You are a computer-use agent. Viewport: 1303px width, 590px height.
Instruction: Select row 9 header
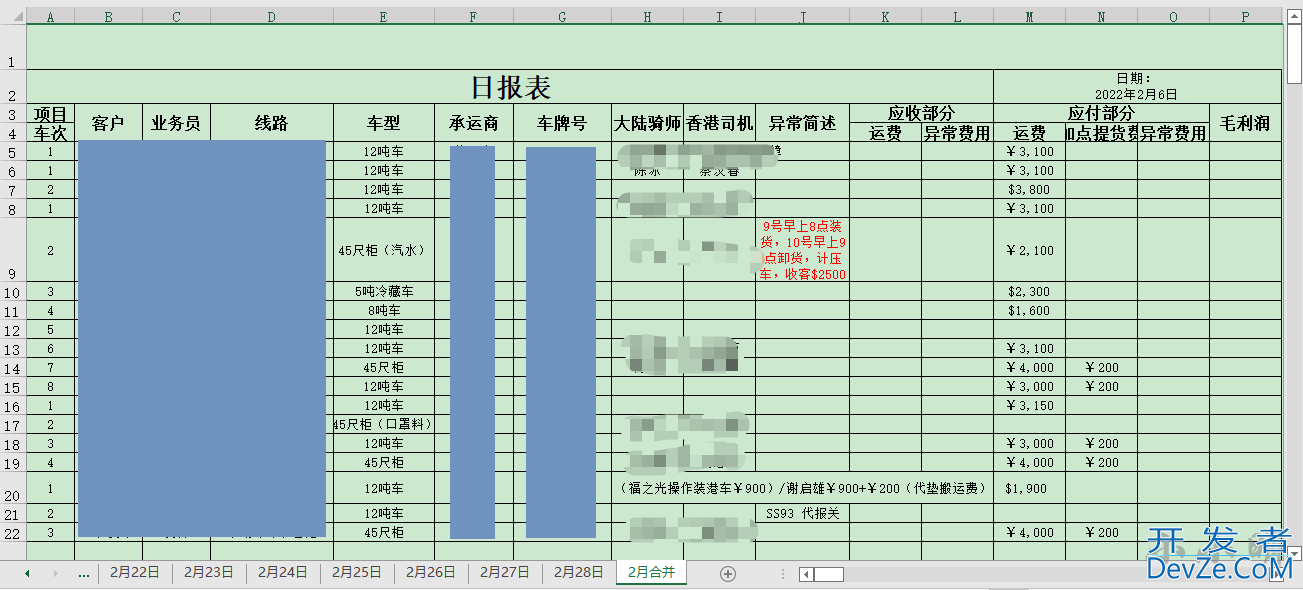pyautogui.click(x=13, y=250)
